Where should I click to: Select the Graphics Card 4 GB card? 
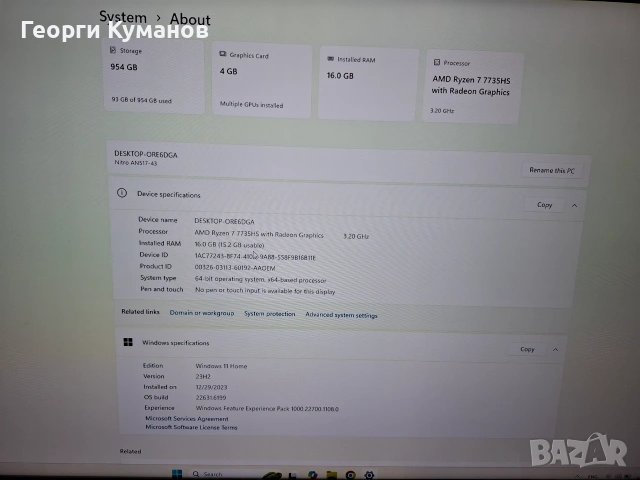[262, 80]
